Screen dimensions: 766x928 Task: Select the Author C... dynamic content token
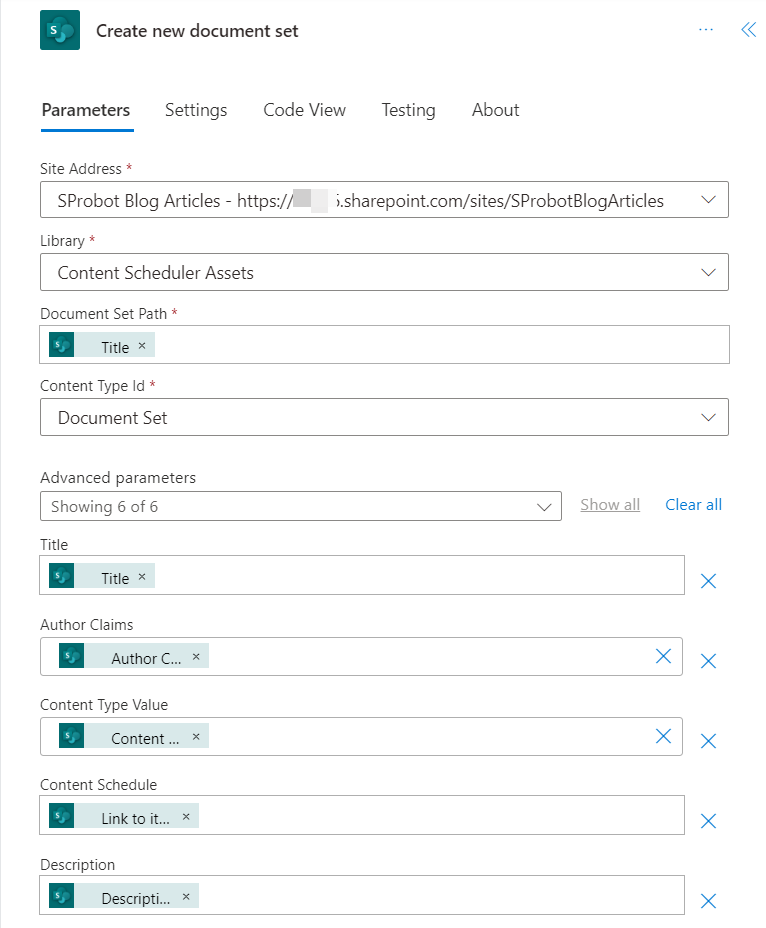134,656
